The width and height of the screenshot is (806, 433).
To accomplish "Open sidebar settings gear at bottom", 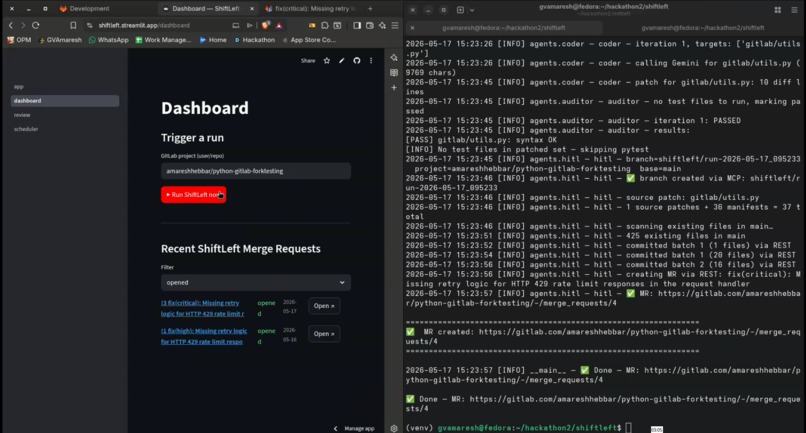I will pyautogui.click(x=394, y=428).
